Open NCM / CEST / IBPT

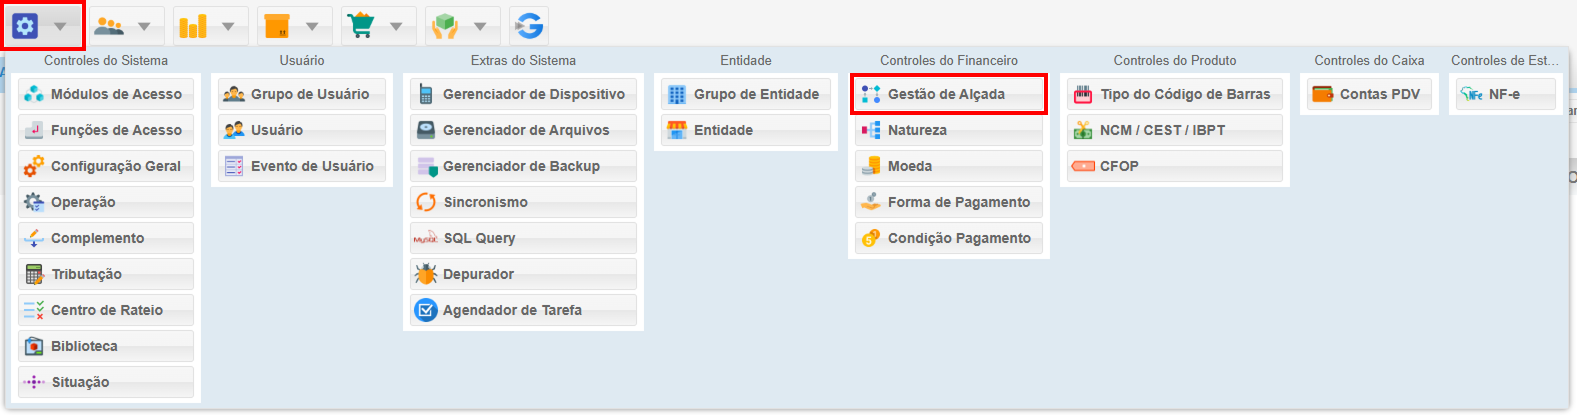pos(1175,130)
